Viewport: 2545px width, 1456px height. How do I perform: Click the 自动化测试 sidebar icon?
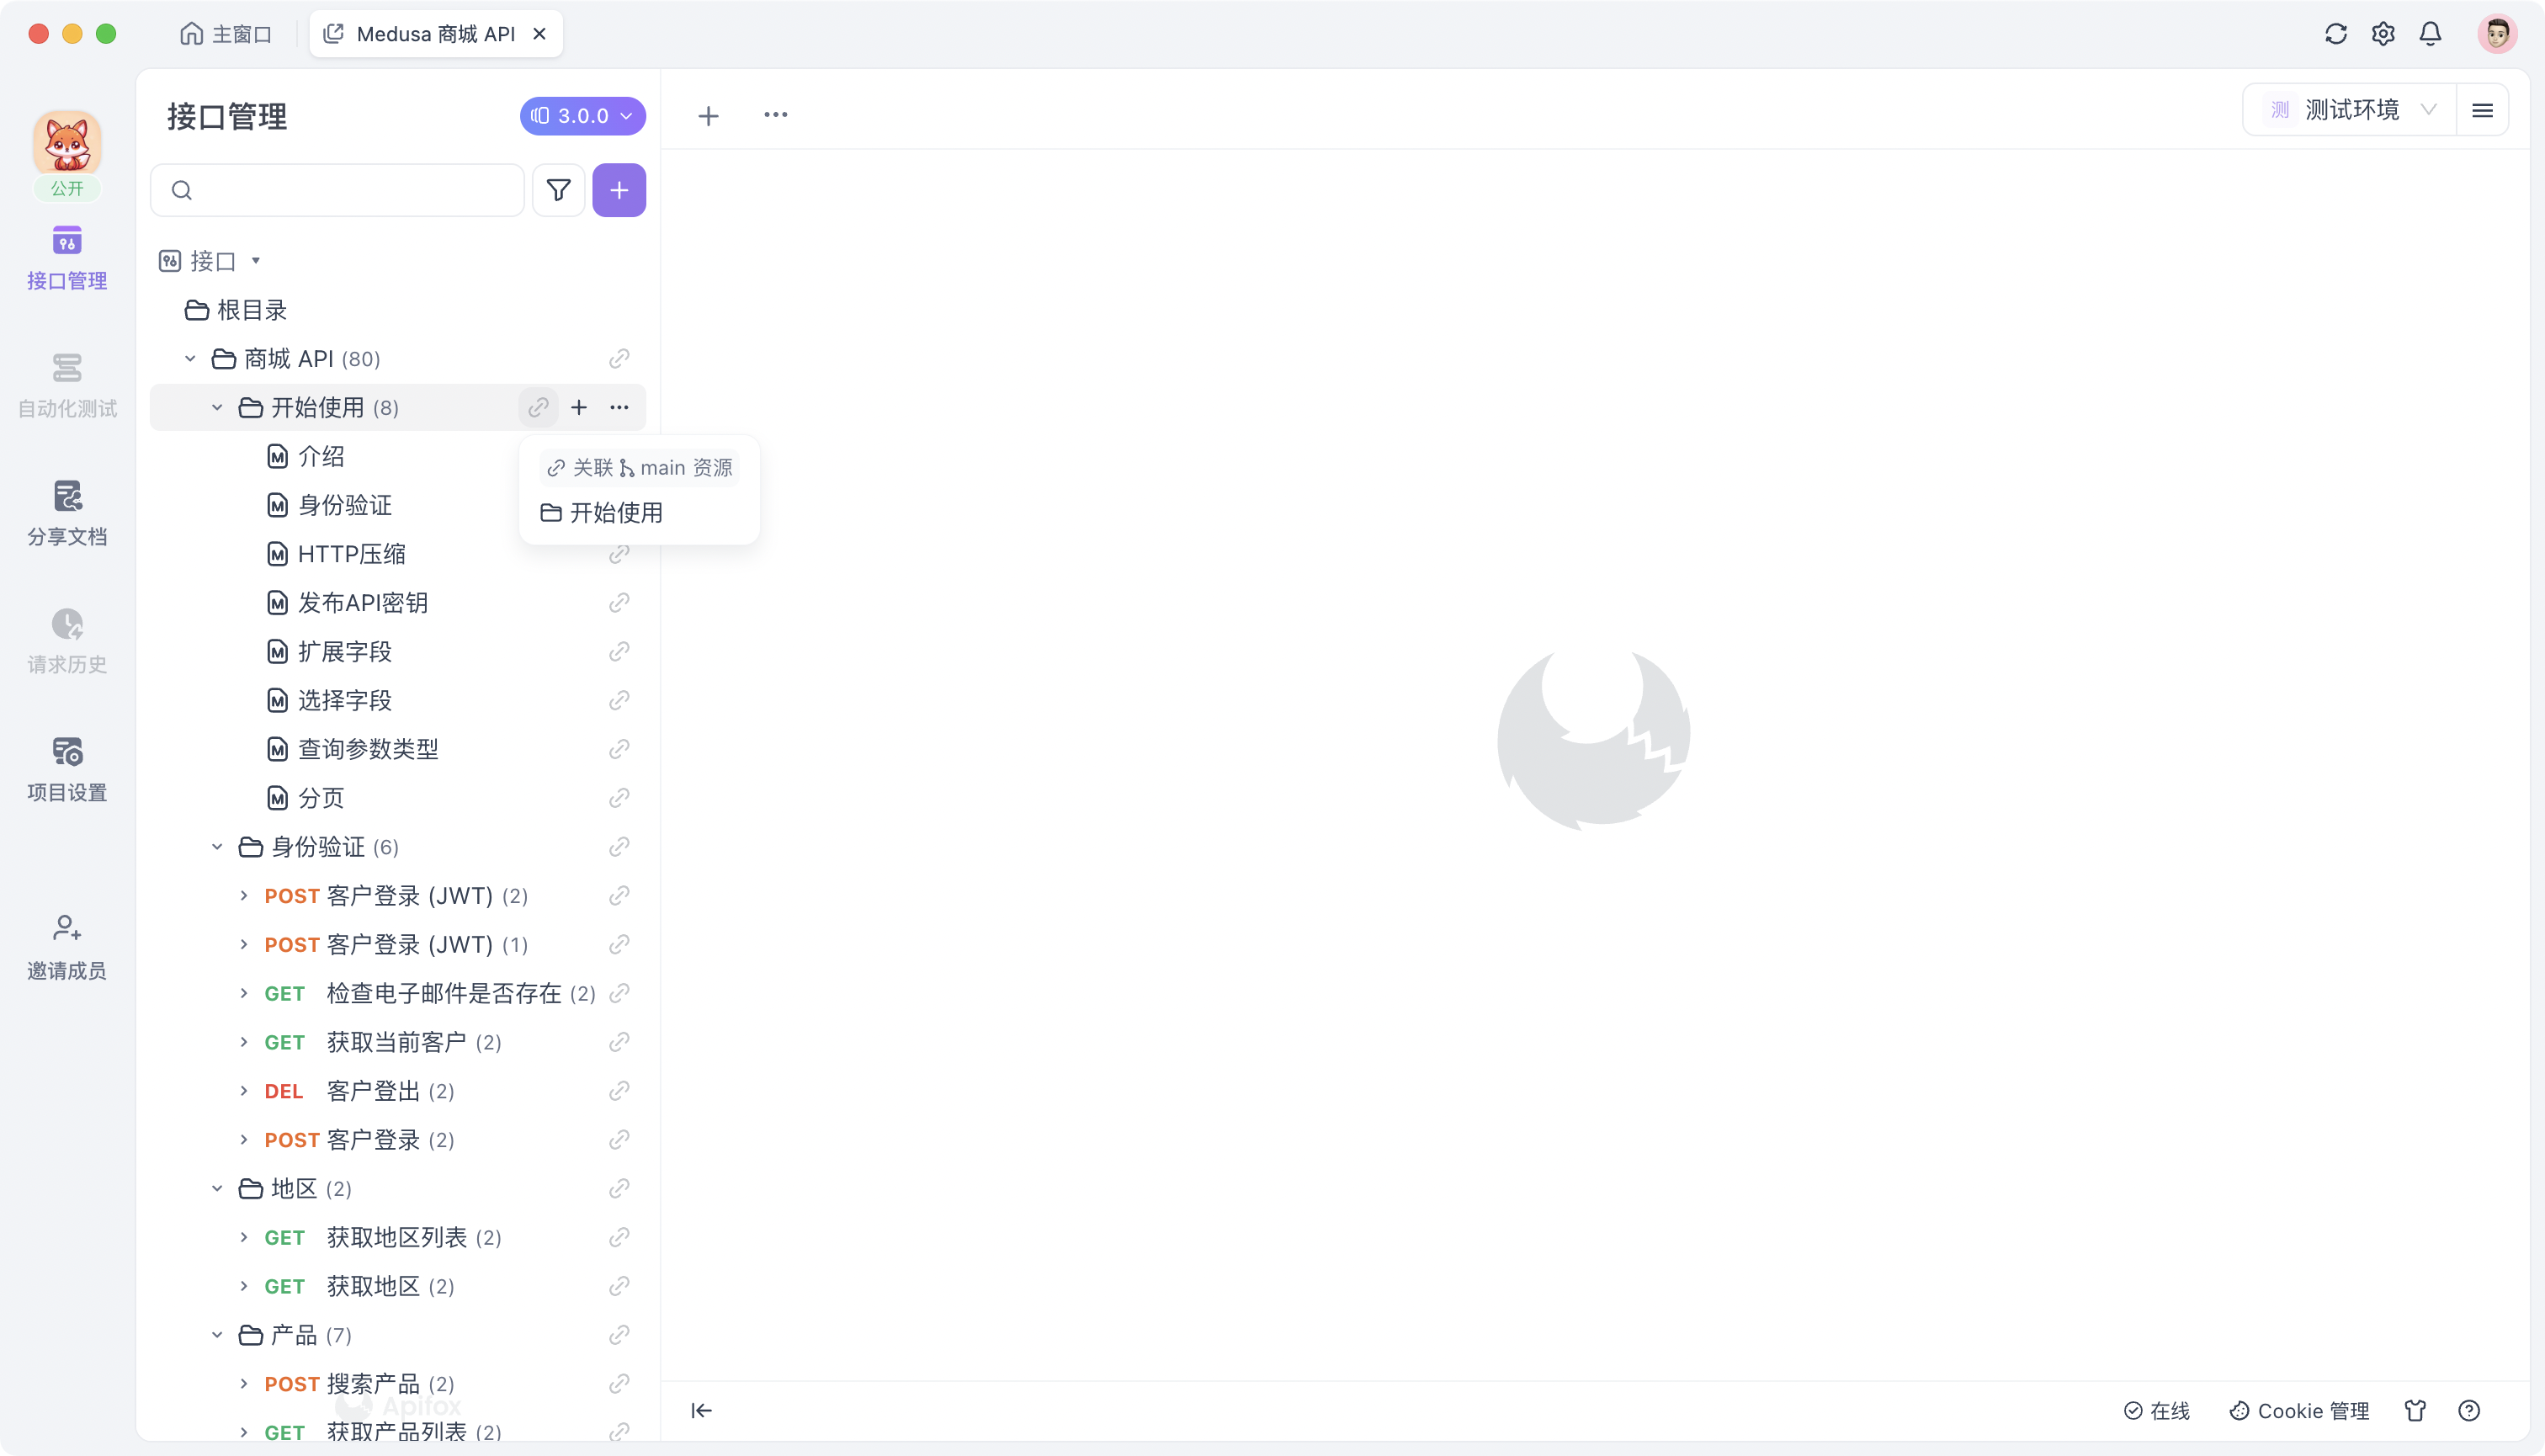pos(66,383)
